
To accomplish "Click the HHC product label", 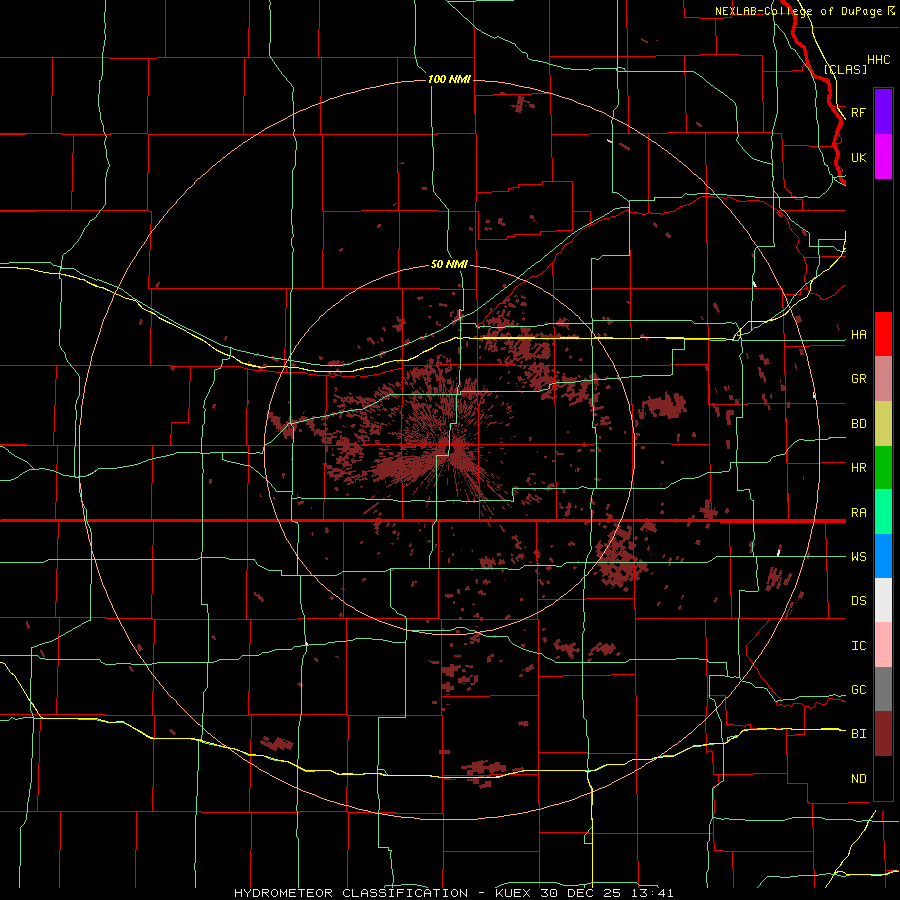I will pyautogui.click(x=878, y=60).
